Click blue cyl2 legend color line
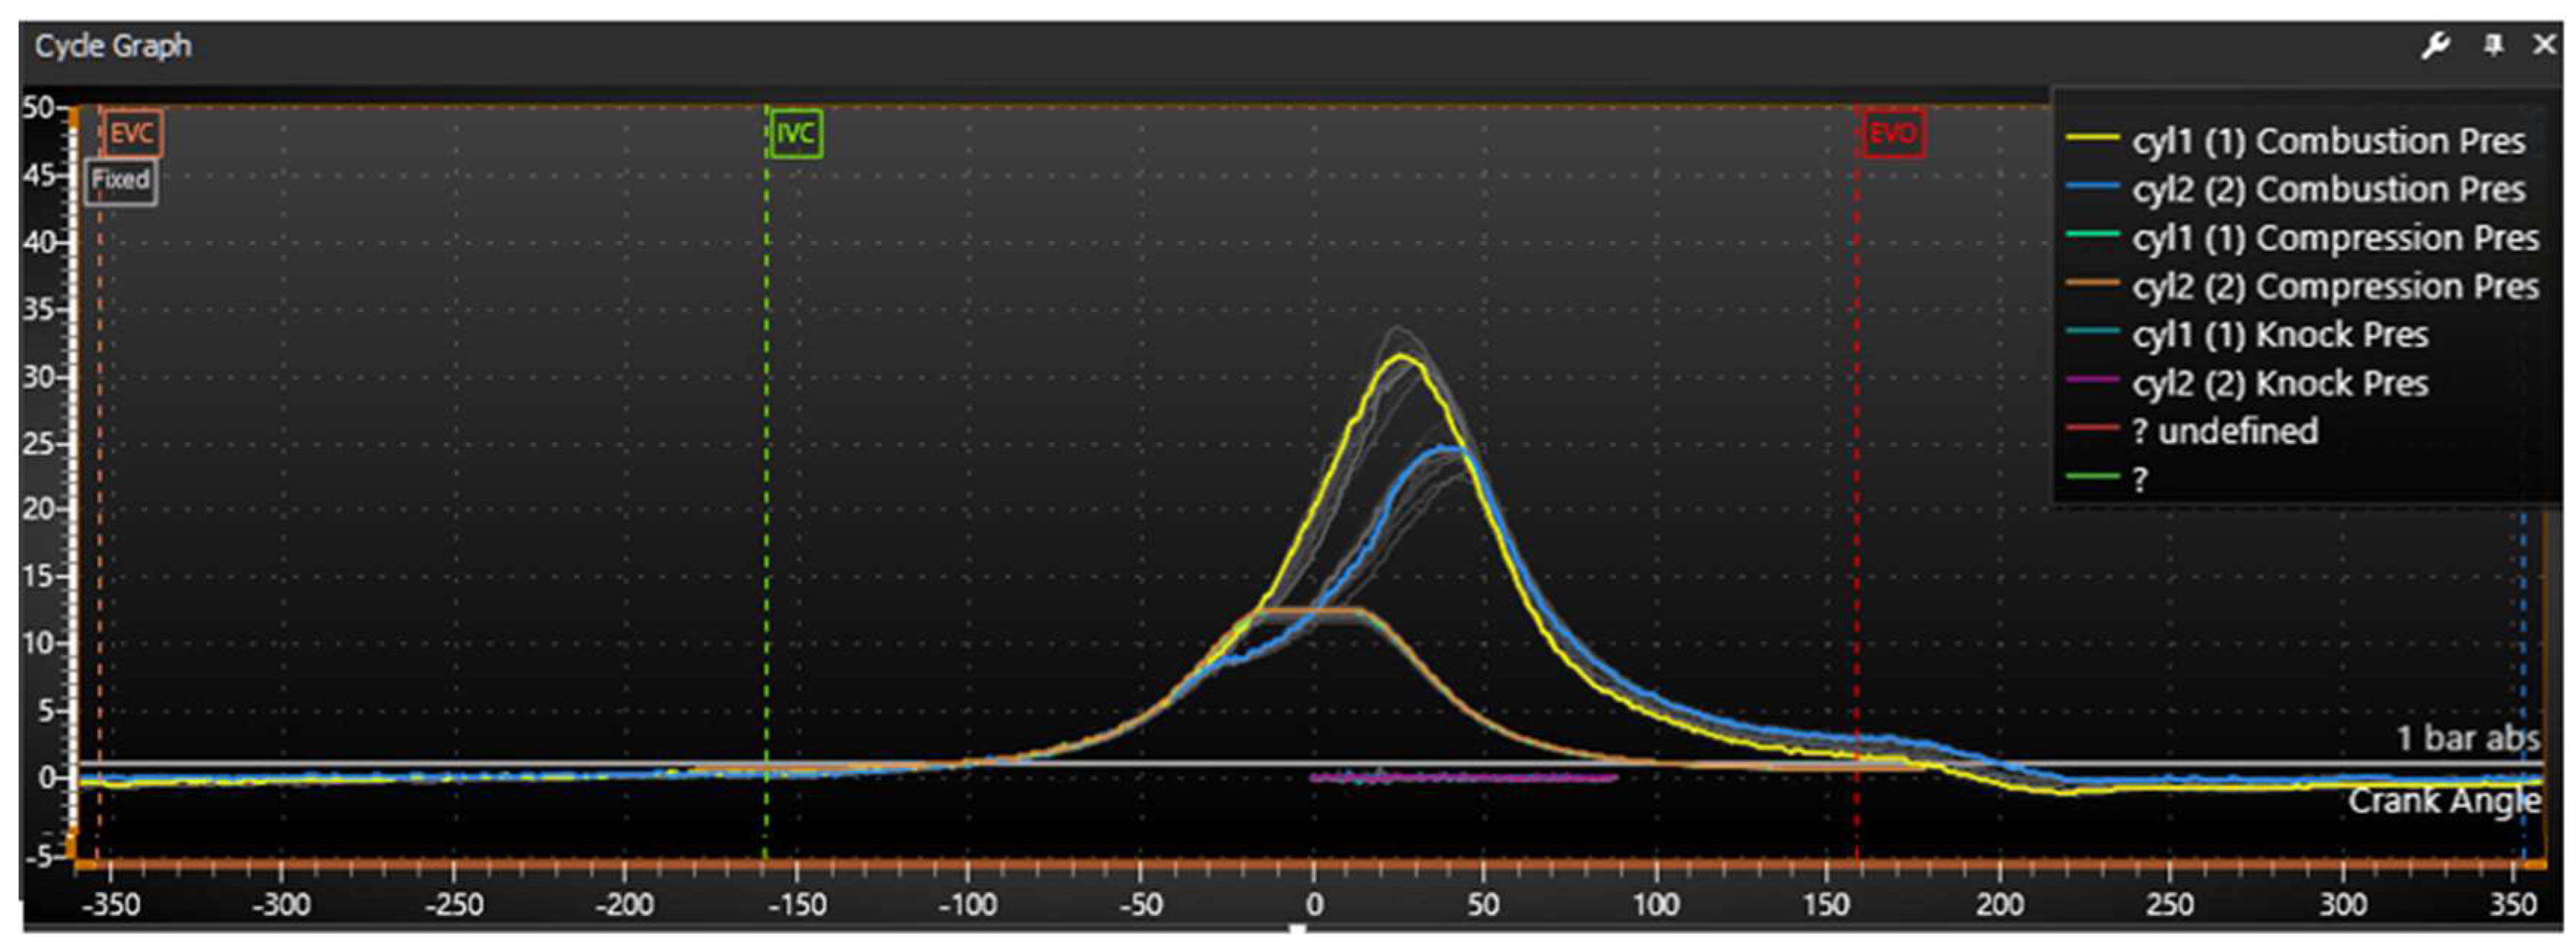Viewport: 2576px width, 950px height. pos(2092,187)
